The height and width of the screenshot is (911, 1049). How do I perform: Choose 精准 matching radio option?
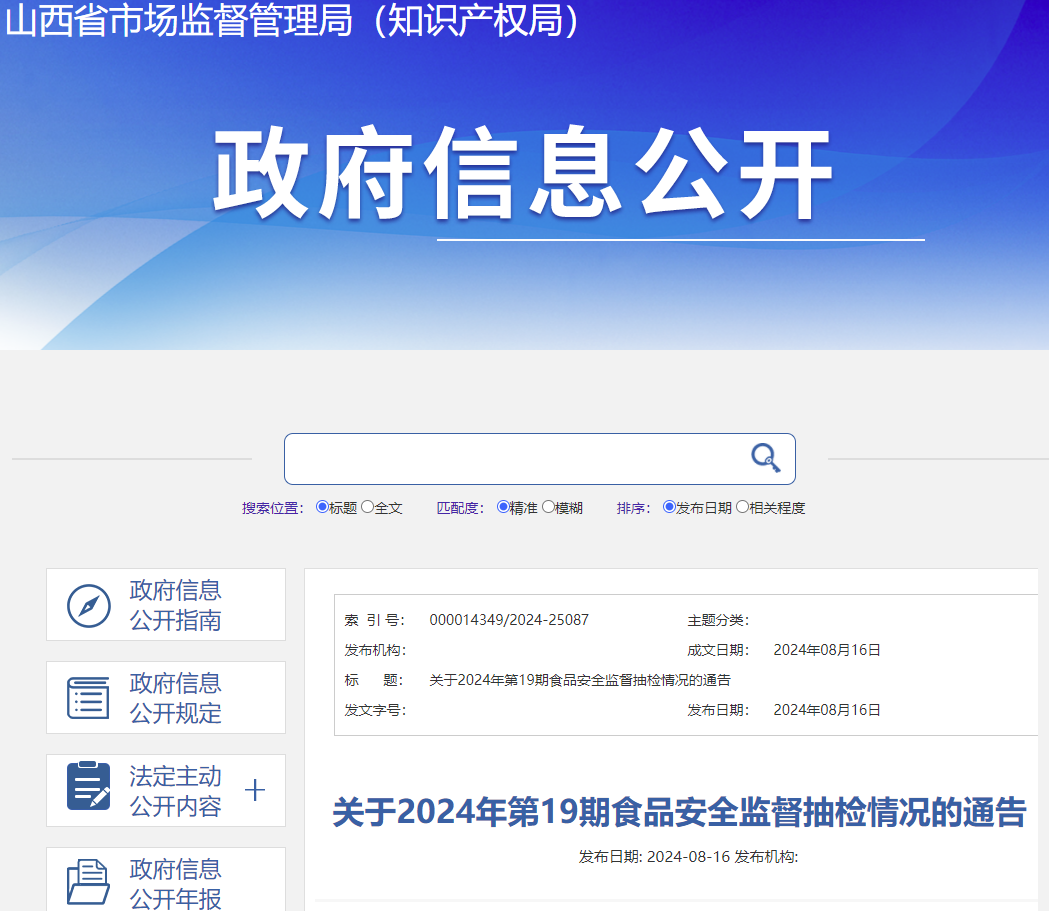coord(503,507)
